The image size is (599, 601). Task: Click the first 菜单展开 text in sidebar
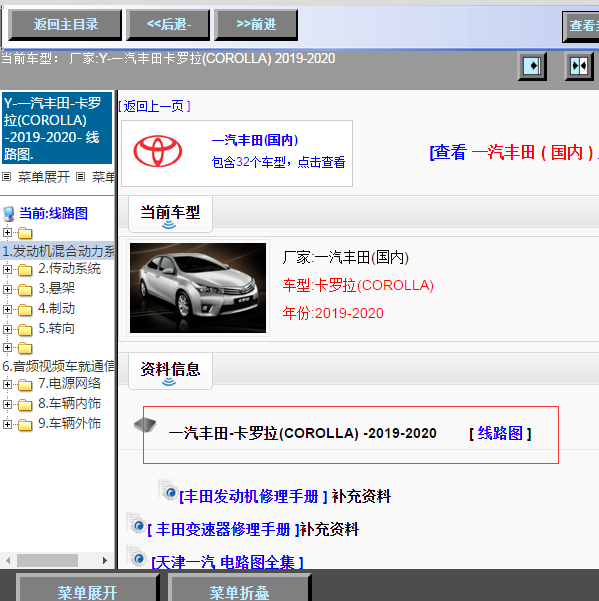44,177
